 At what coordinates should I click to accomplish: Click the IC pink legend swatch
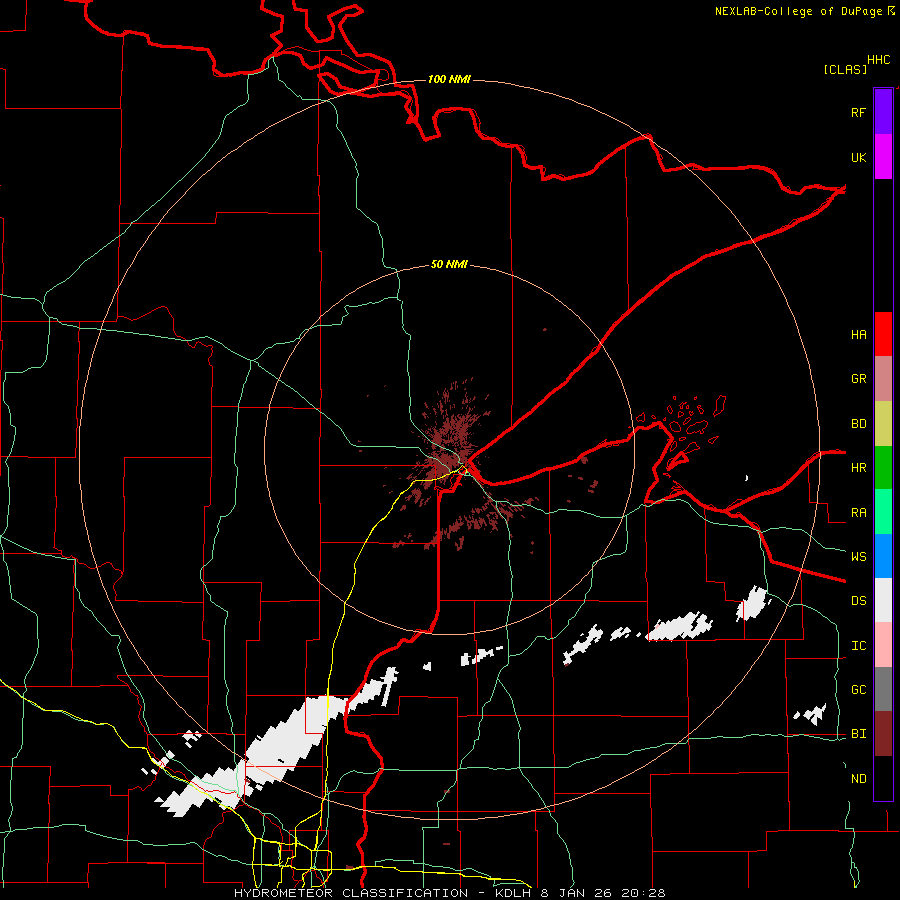pyautogui.click(x=883, y=645)
